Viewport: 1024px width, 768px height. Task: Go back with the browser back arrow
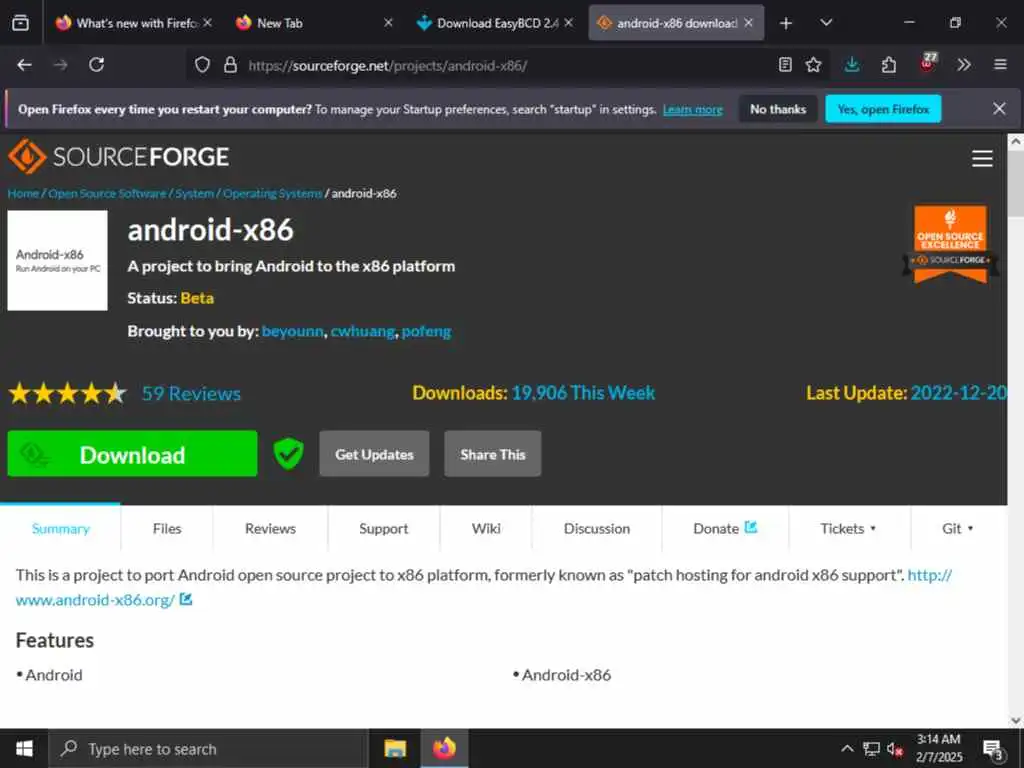coord(24,65)
